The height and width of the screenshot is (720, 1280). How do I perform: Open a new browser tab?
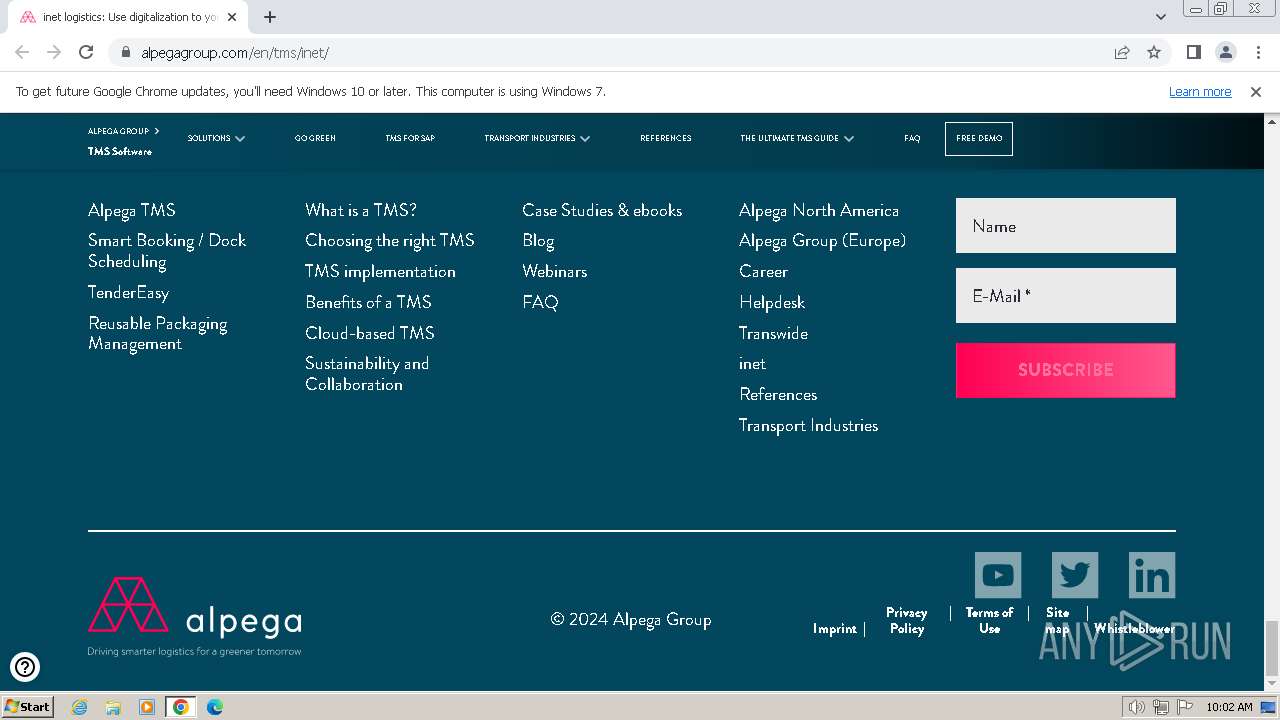270,17
